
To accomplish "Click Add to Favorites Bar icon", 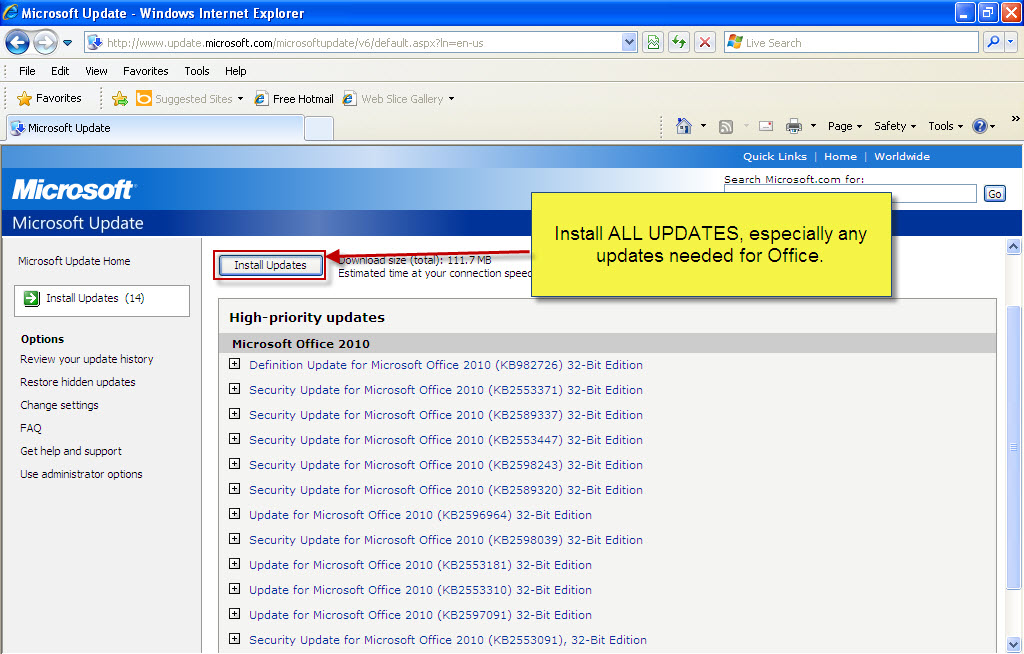I will [120, 99].
